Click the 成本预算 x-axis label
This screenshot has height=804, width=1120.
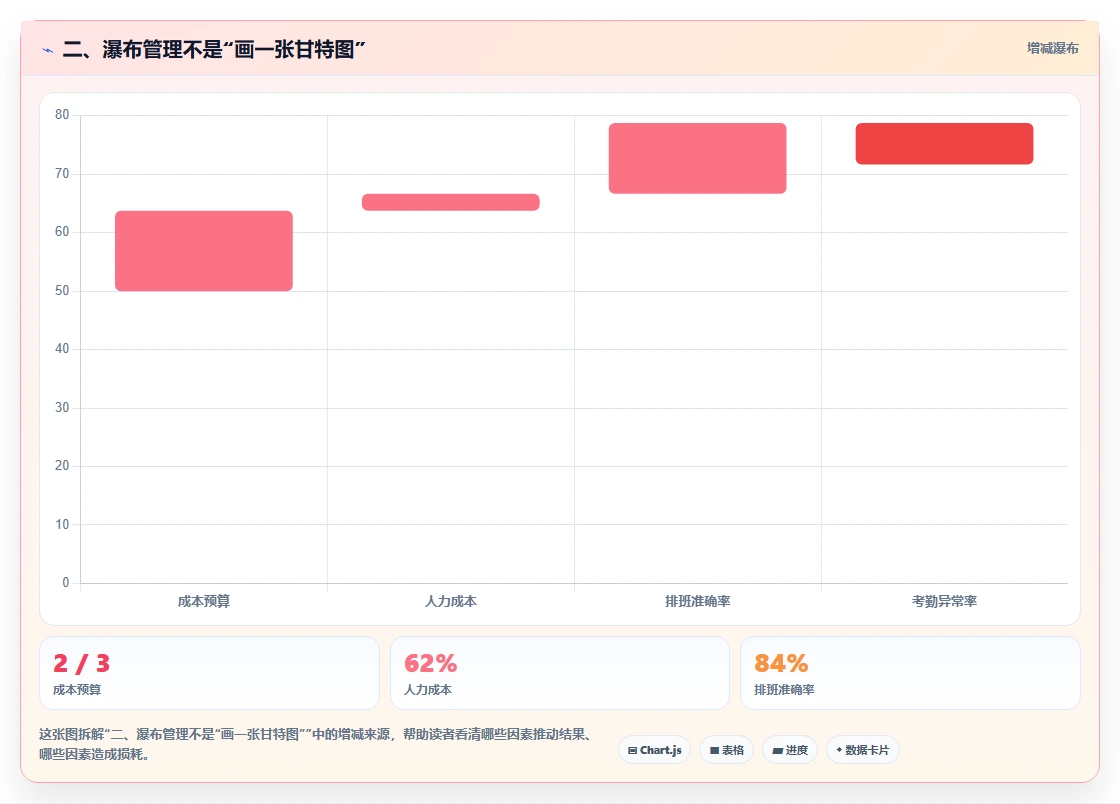[x=204, y=601]
